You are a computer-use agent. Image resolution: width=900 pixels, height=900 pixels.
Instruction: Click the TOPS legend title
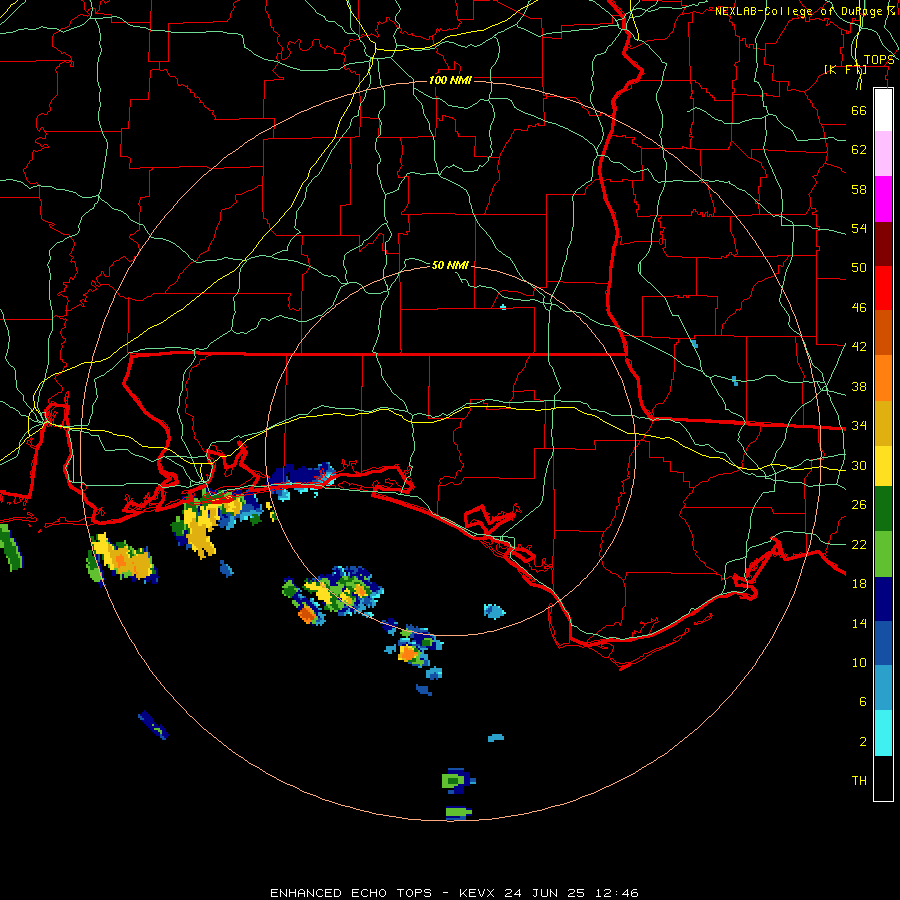pyautogui.click(x=879, y=60)
